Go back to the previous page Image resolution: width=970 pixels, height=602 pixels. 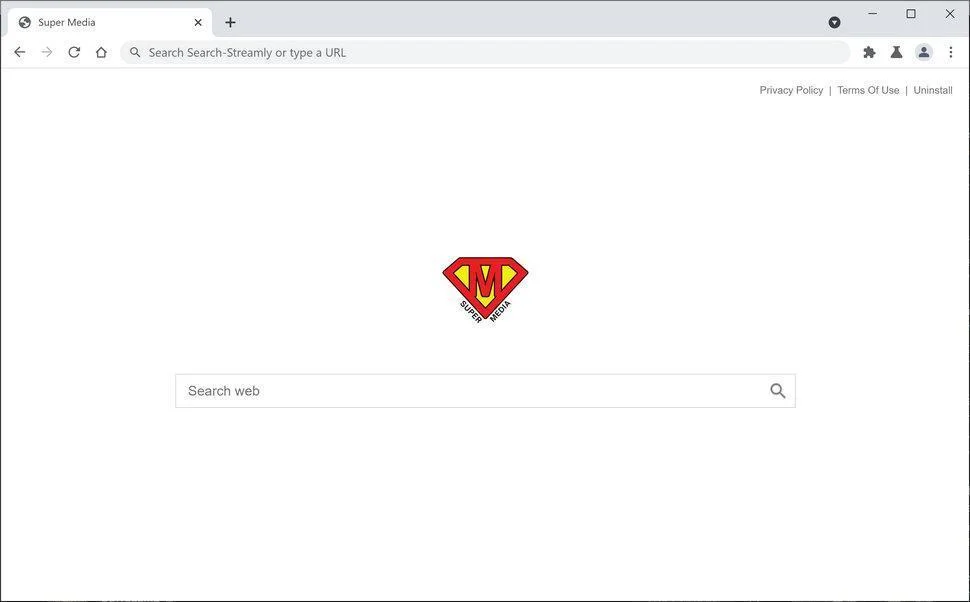(20, 53)
